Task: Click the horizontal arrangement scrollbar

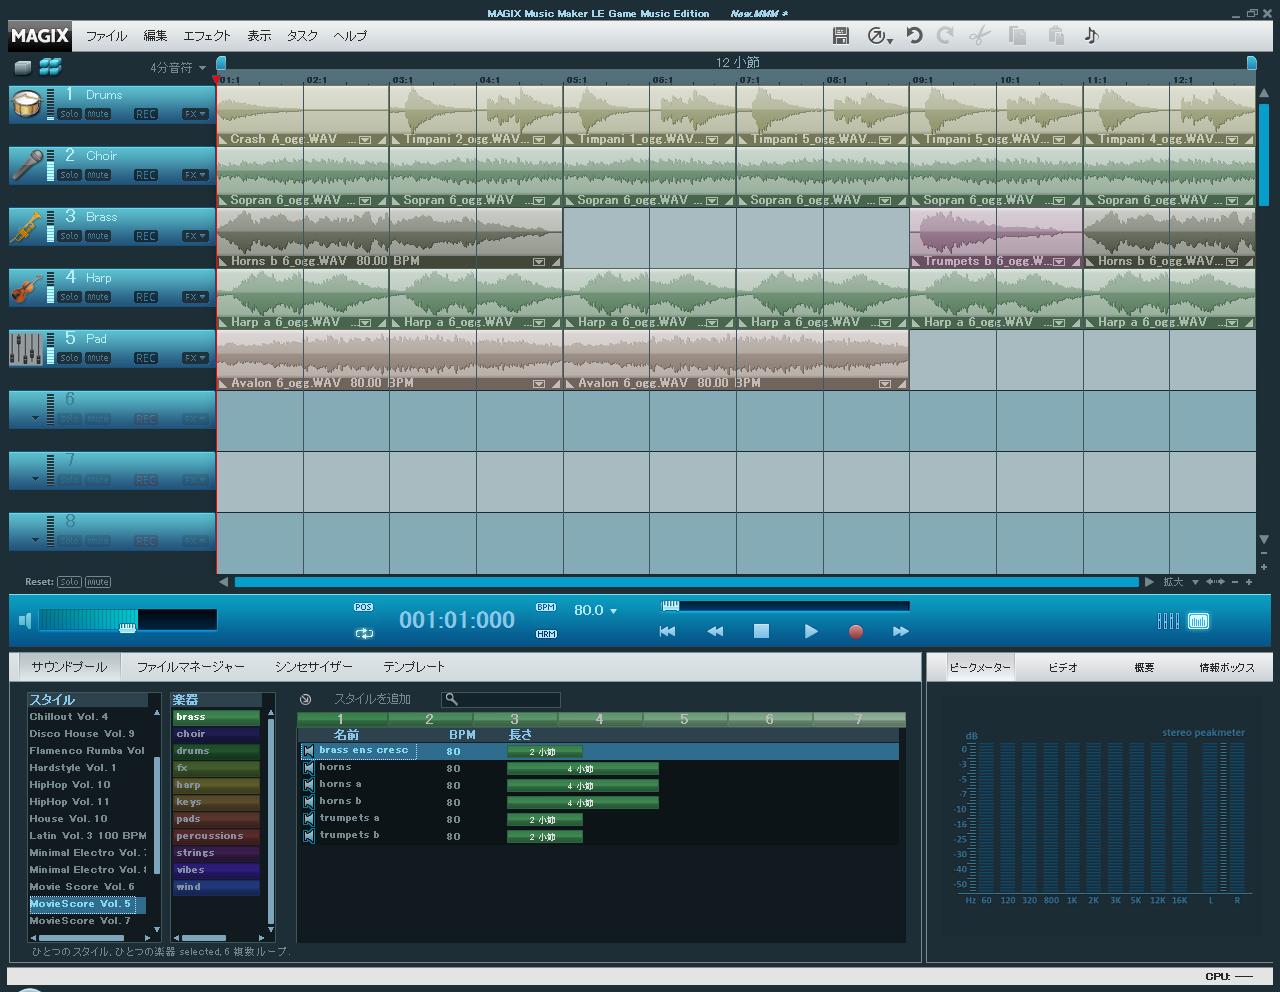Action: tap(686, 582)
